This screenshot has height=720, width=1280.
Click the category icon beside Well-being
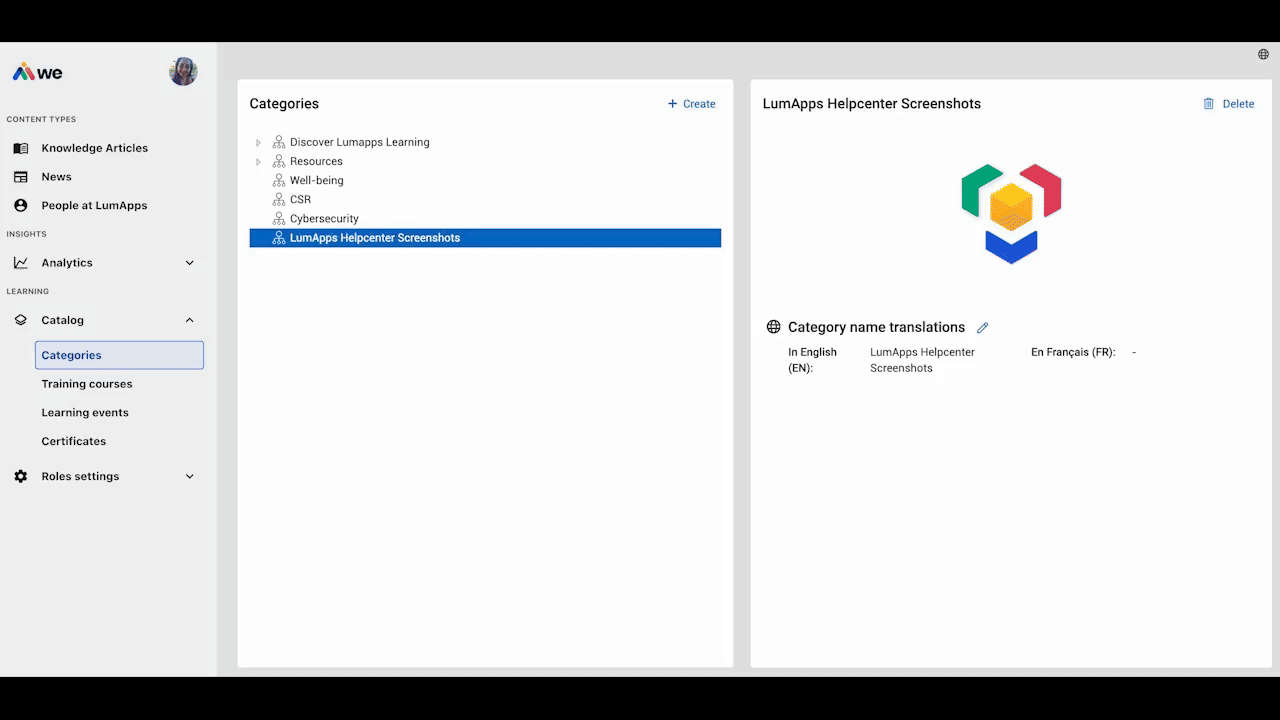click(279, 180)
